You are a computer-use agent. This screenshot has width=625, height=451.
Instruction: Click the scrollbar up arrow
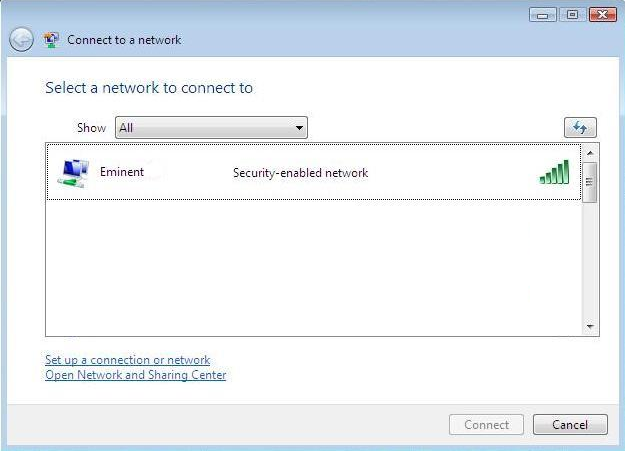[590, 153]
